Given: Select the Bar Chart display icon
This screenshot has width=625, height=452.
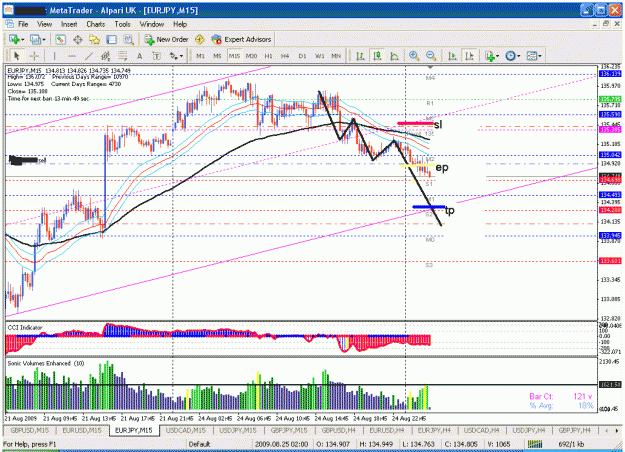Looking at the screenshot, I should tap(360, 56).
